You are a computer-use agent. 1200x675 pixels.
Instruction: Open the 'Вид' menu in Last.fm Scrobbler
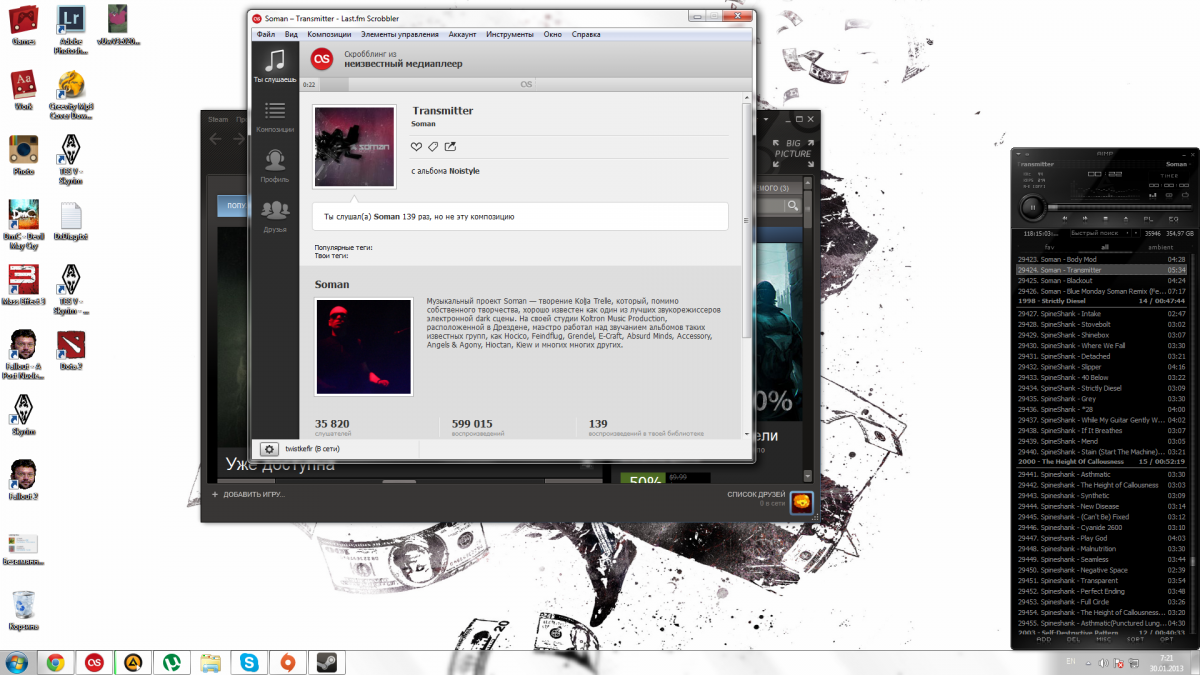point(291,34)
